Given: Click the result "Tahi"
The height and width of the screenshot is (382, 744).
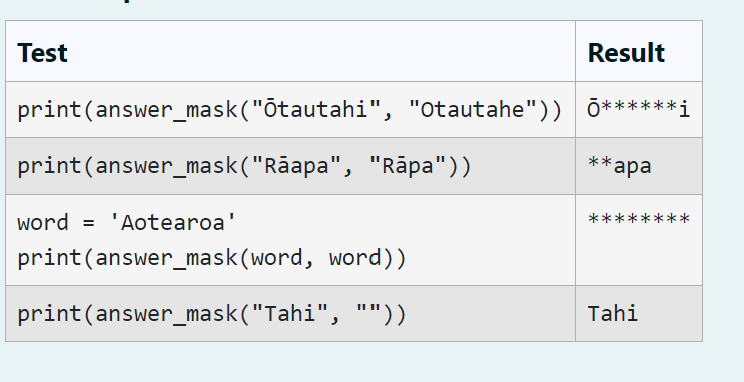Looking at the screenshot, I should 613,314.
